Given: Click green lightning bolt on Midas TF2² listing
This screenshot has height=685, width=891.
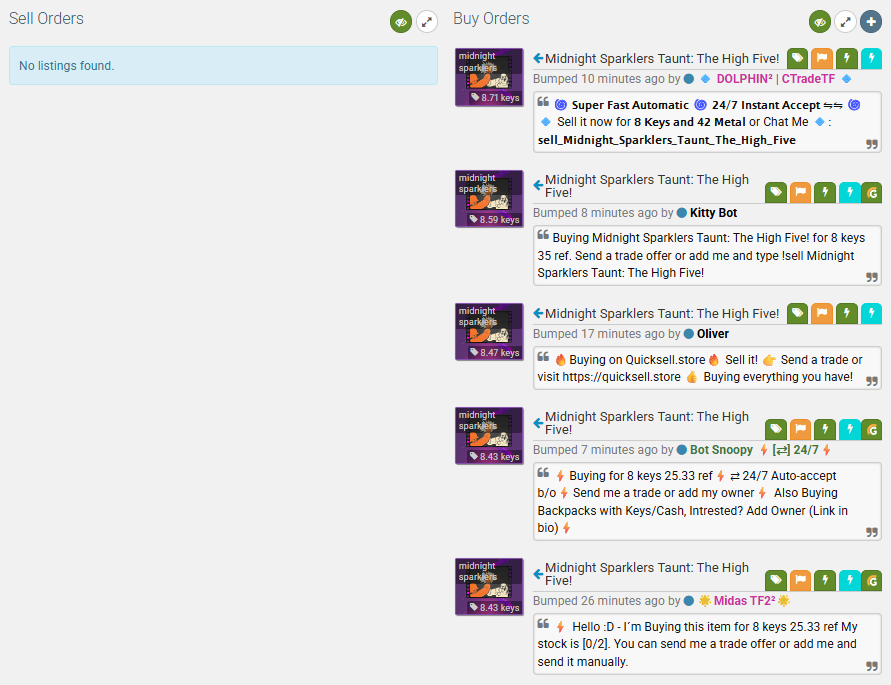Looking at the screenshot, I should tap(825, 581).
